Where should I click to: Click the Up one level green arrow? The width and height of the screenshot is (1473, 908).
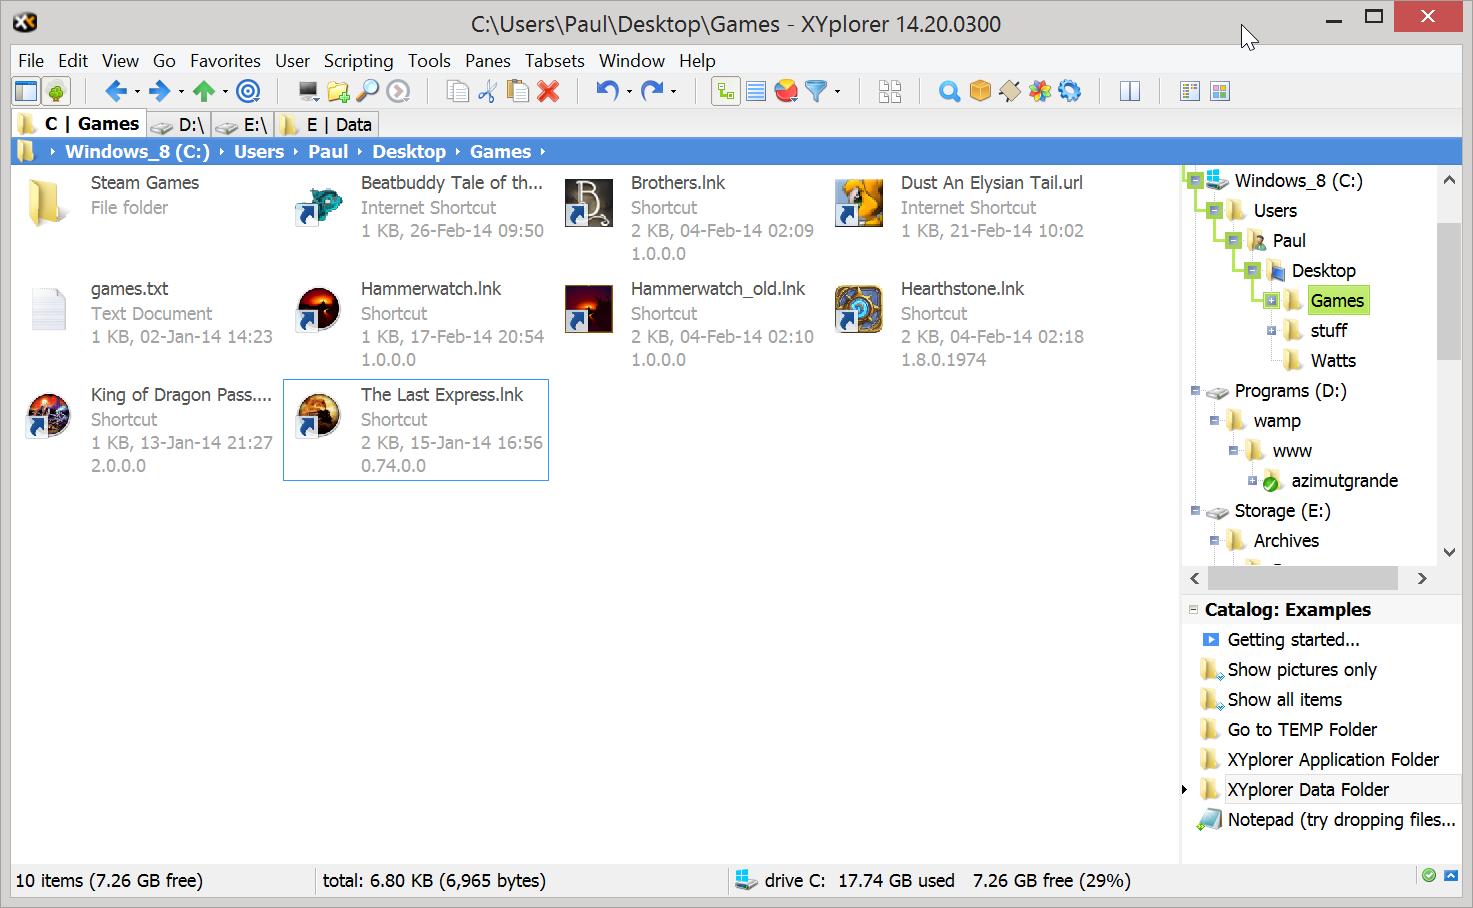pyautogui.click(x=205, y=91)
